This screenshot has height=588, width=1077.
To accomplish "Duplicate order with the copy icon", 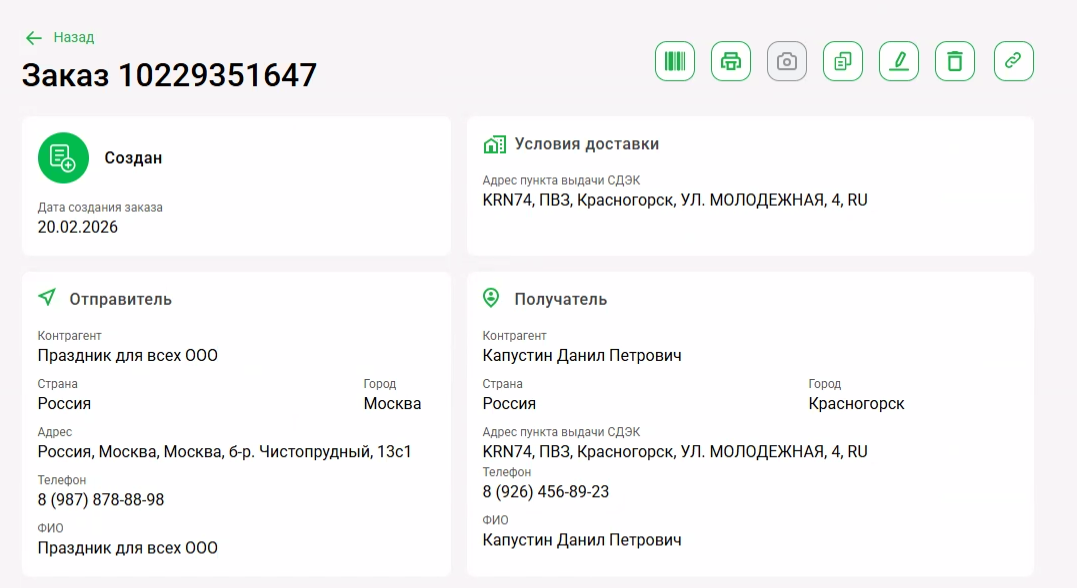I will pos(843,61).
